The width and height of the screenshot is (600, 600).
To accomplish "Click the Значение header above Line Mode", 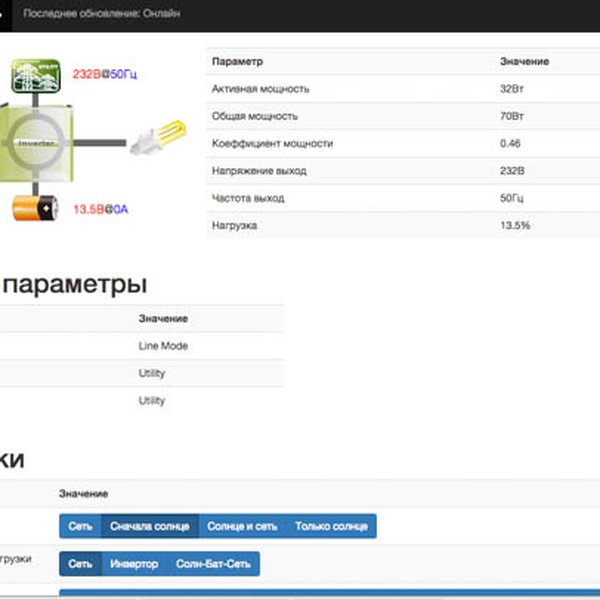I will (x=163, y=319).
